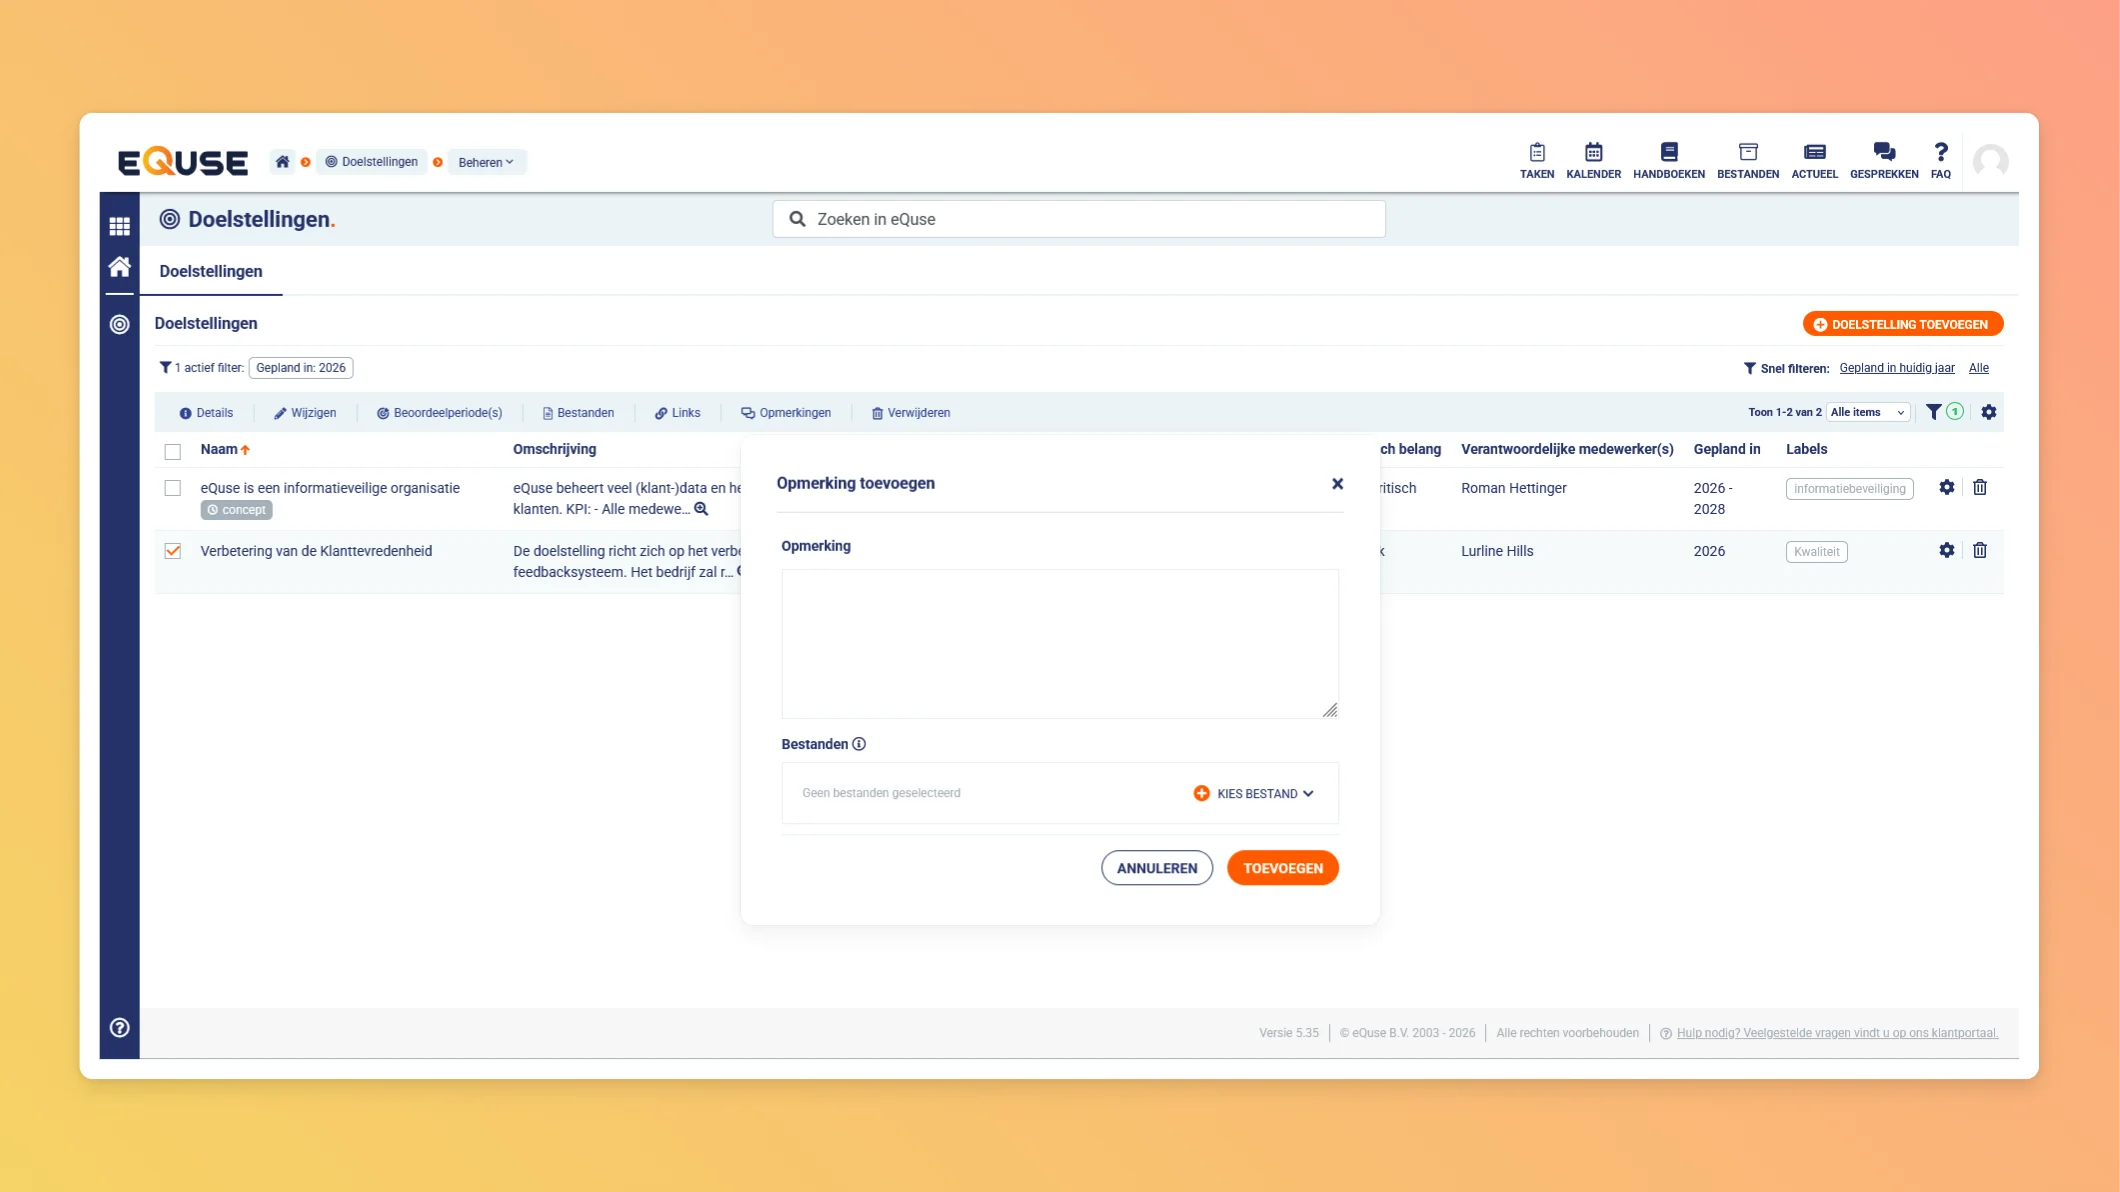Image resolution: width=2120 pixels, height=1192 pixels.
Task: Check the informatieveilige organisatie row checkbox
Action: (x=173, y=488)
